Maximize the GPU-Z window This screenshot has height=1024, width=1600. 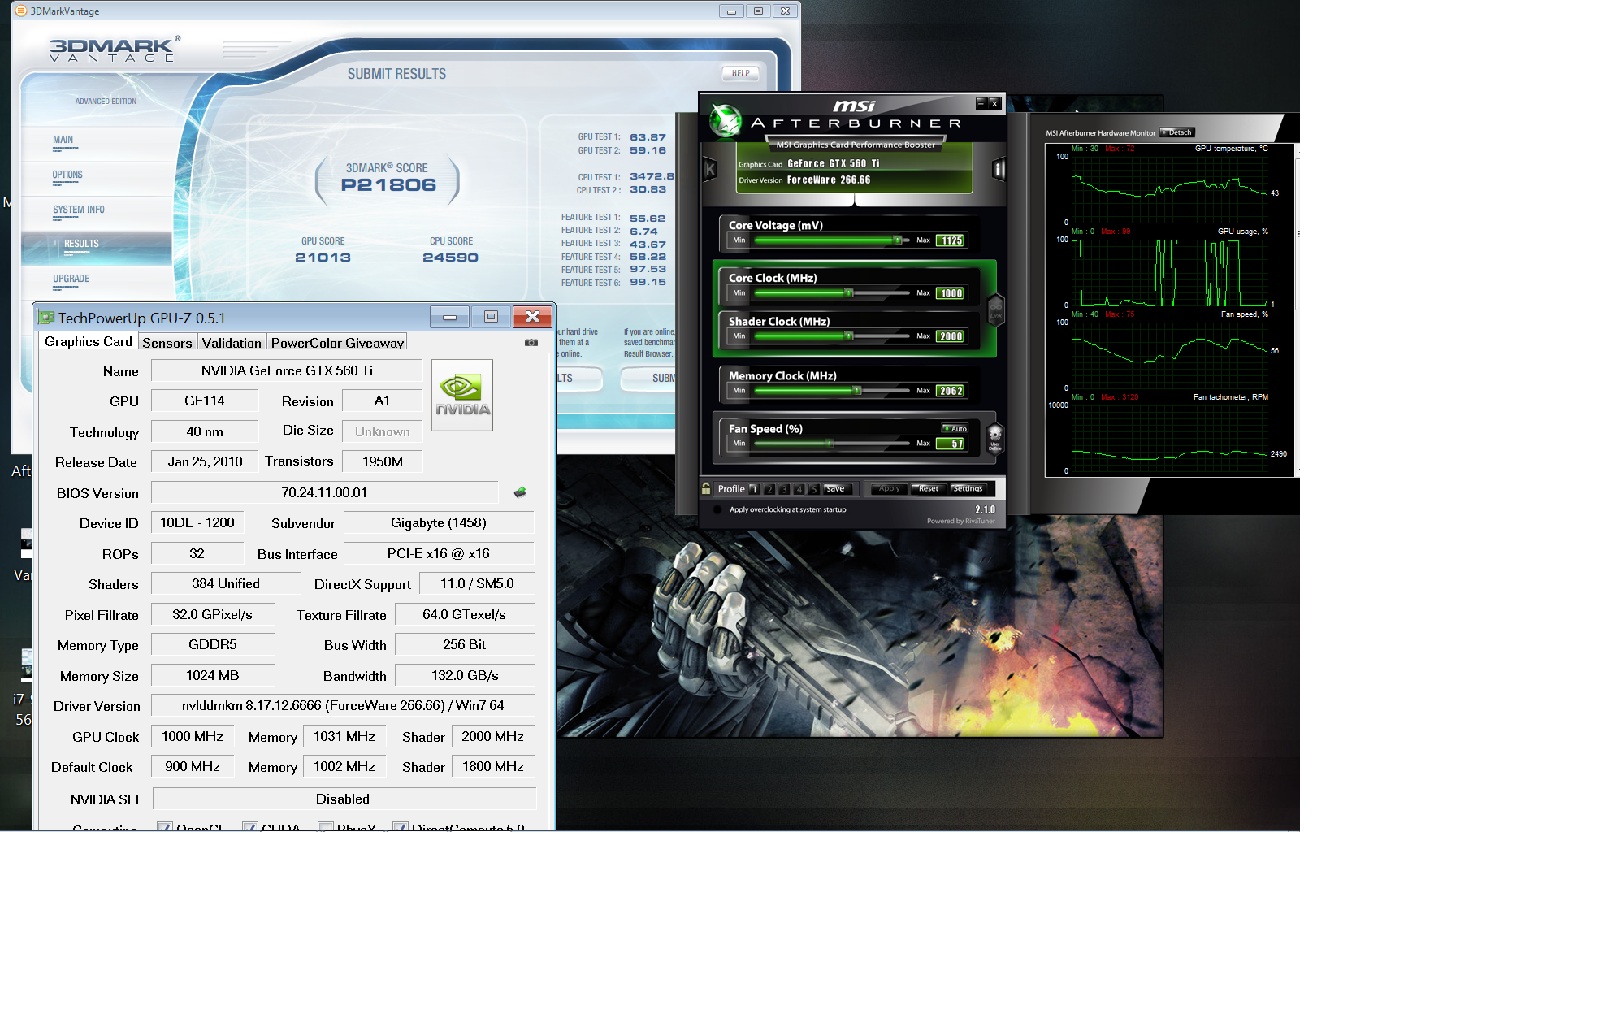pos(491,317)
